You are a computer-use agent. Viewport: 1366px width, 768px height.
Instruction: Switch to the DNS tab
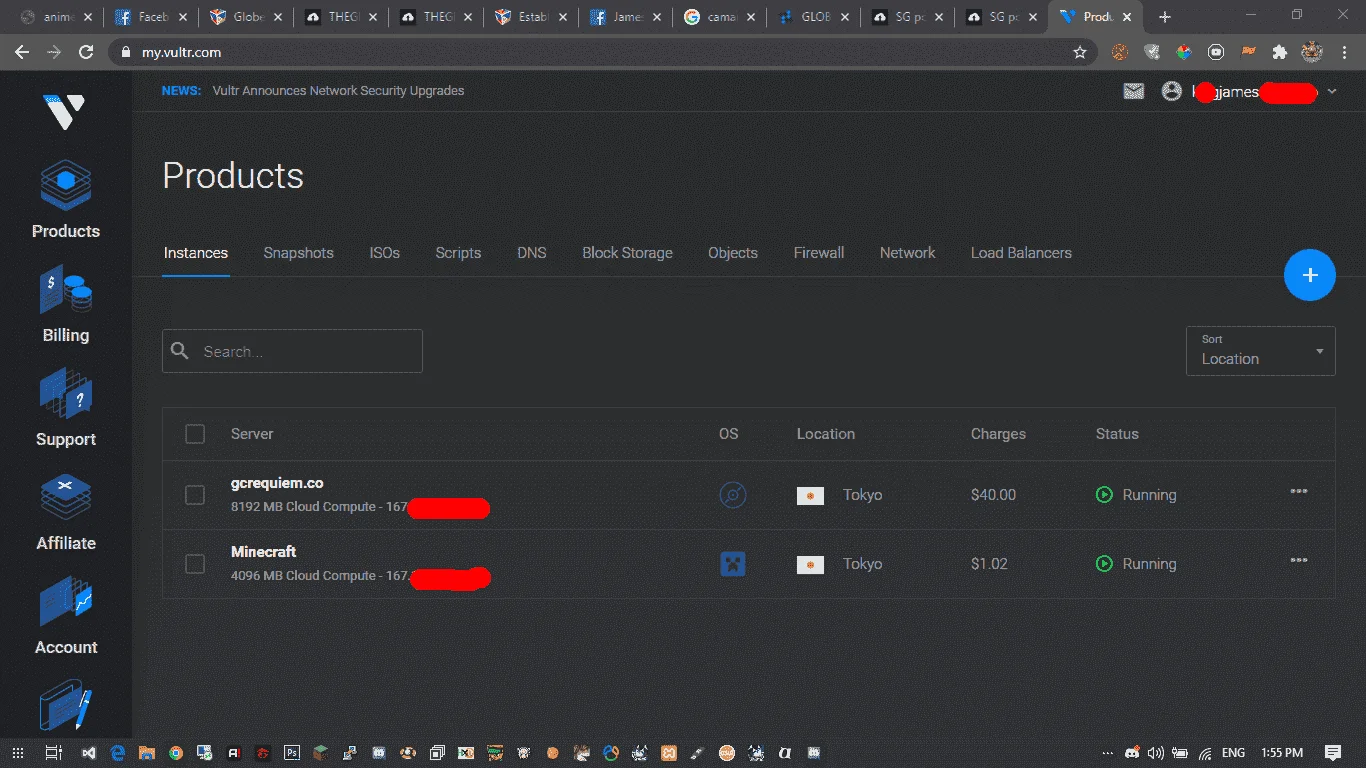532,253
